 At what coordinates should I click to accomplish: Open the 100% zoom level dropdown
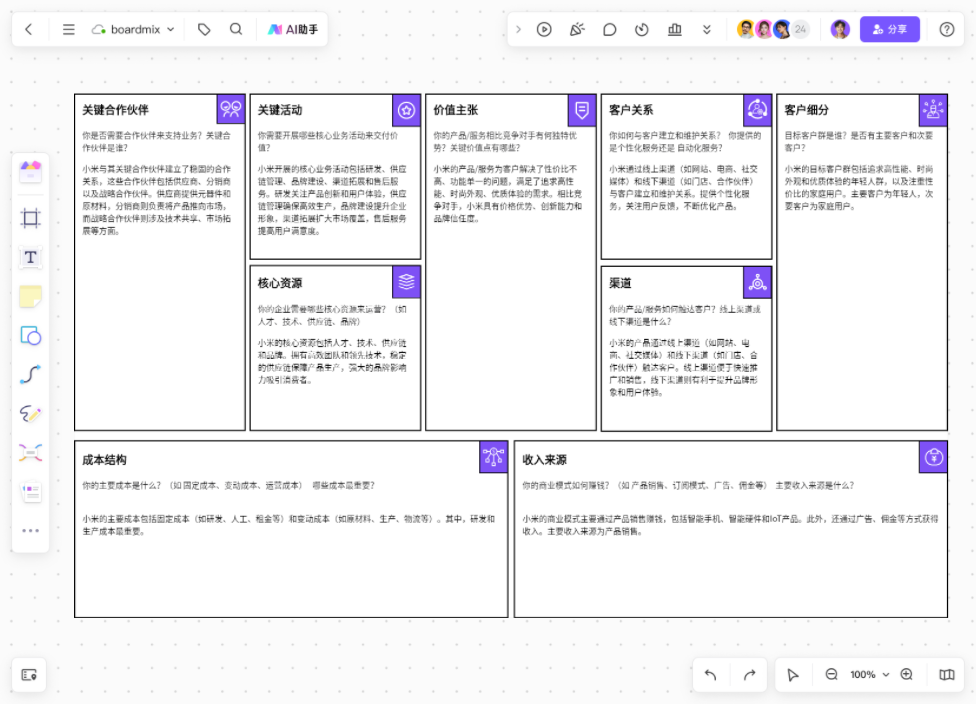(870, 675)
